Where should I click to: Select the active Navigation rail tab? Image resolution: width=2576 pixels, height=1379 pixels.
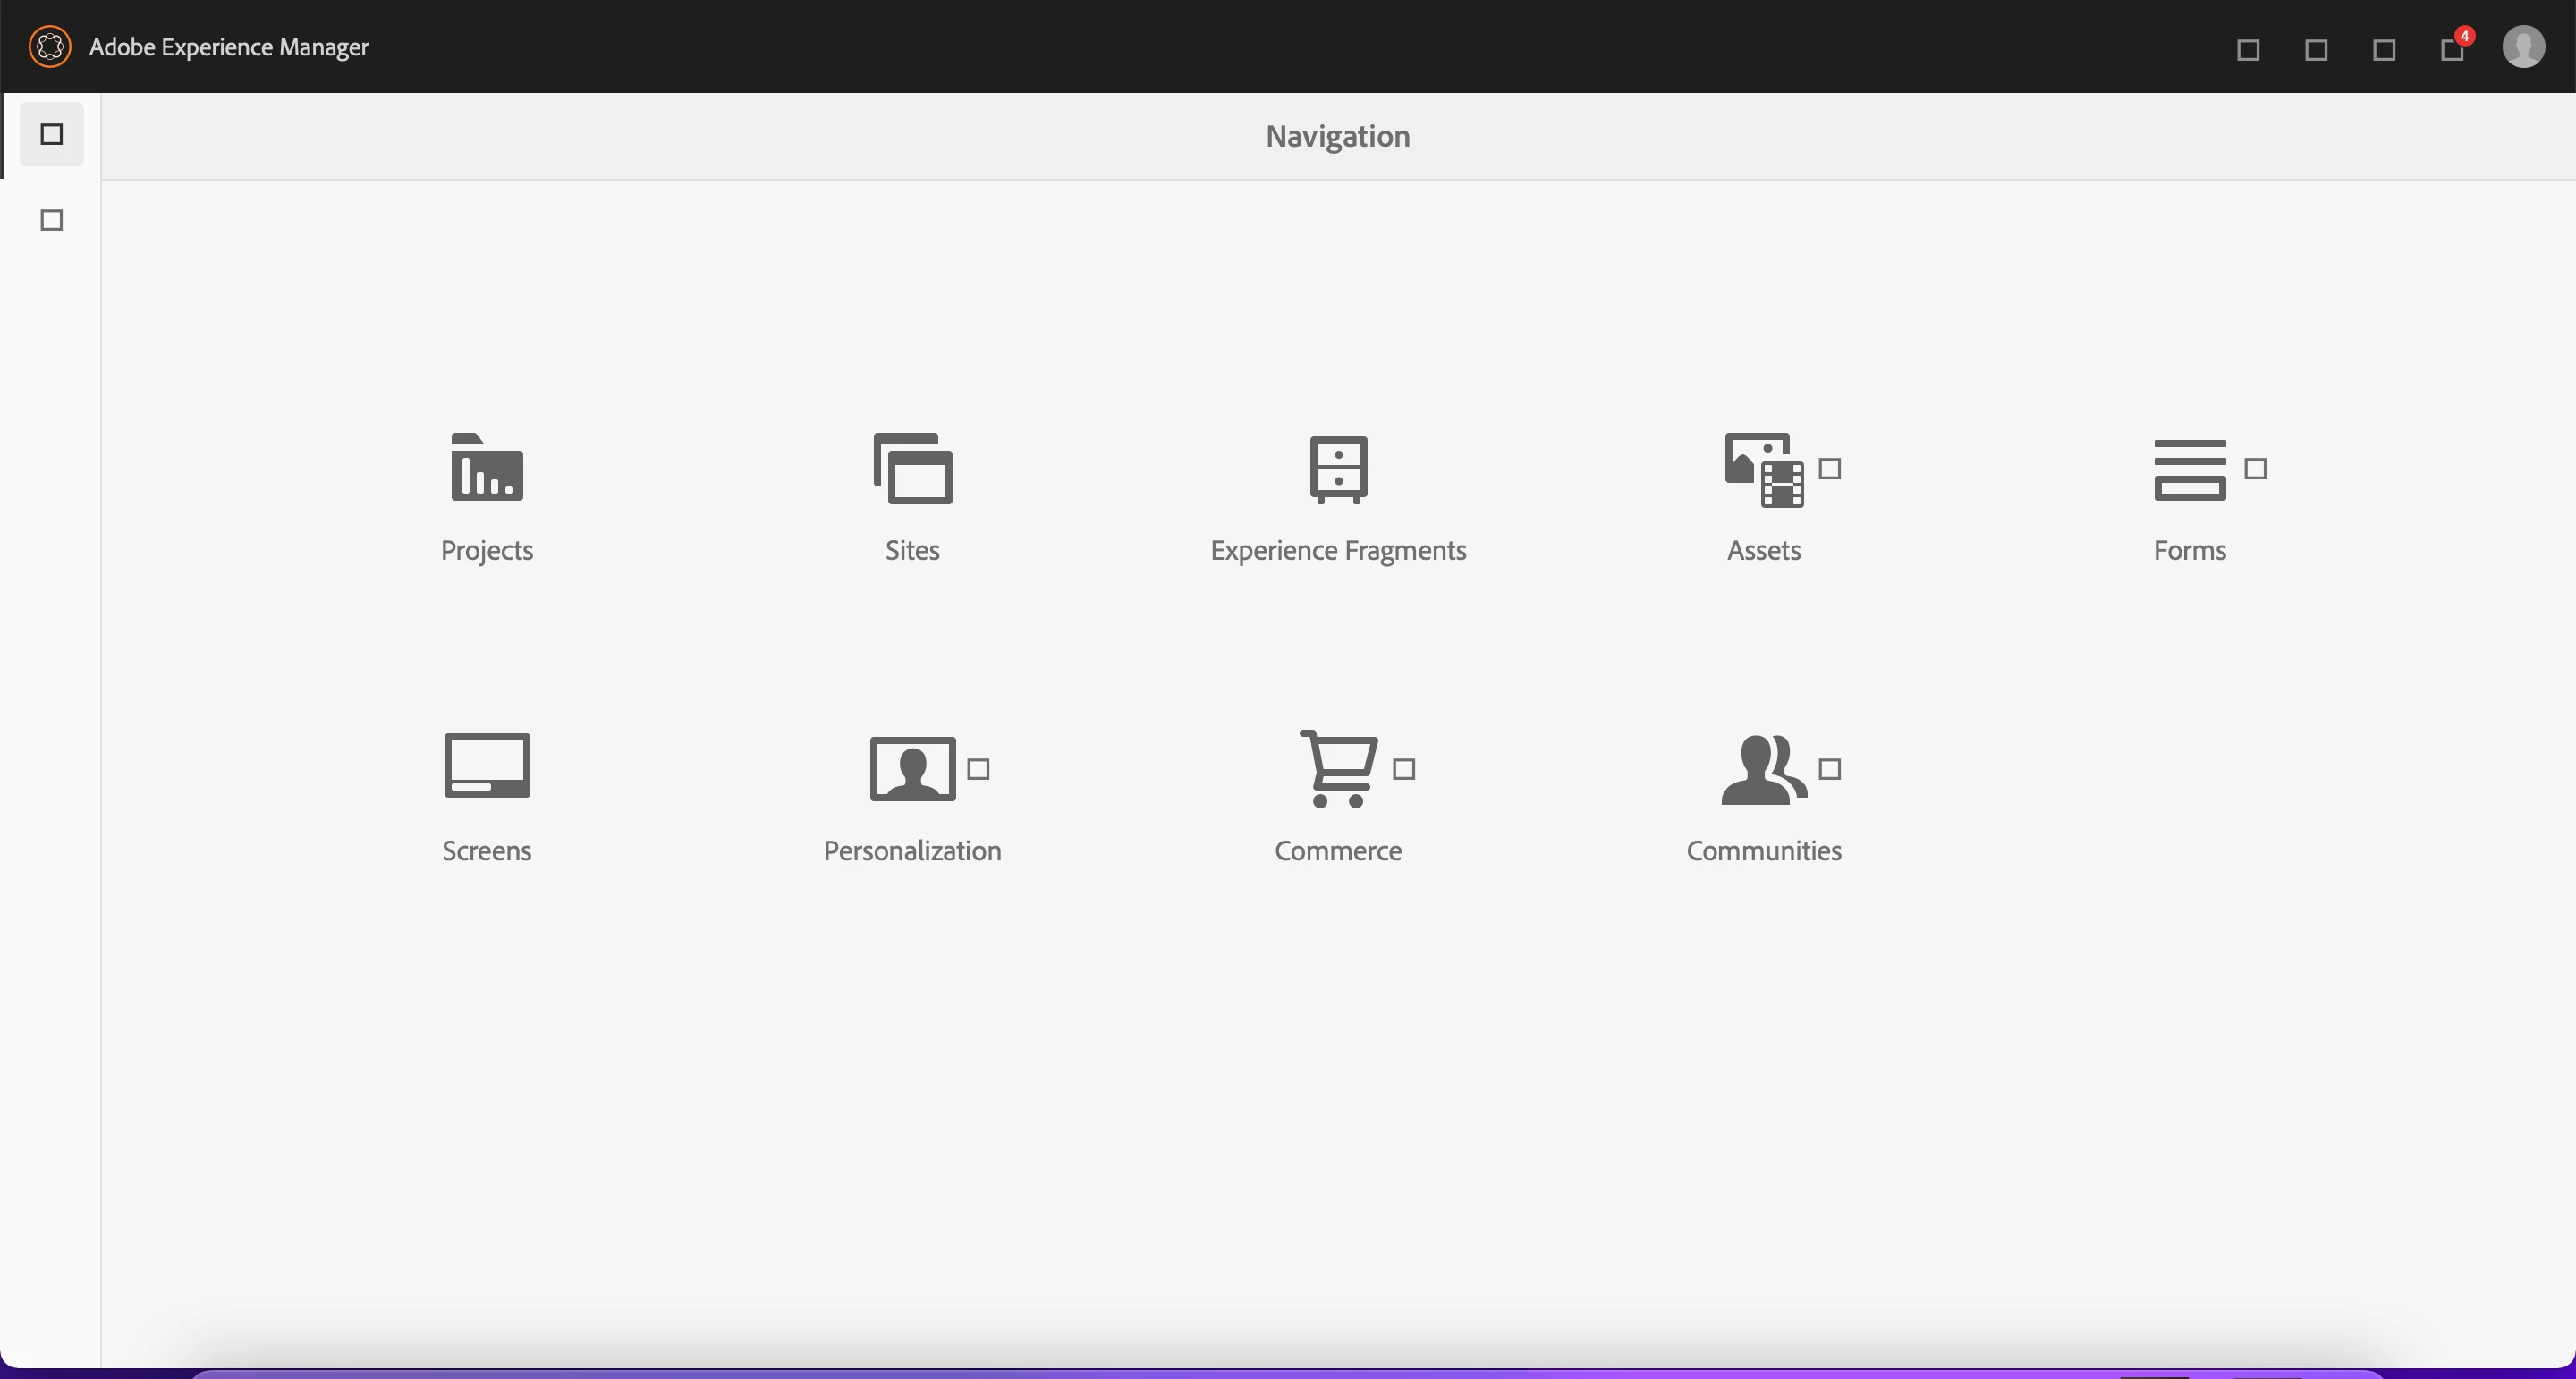click(x=51, y=134)
